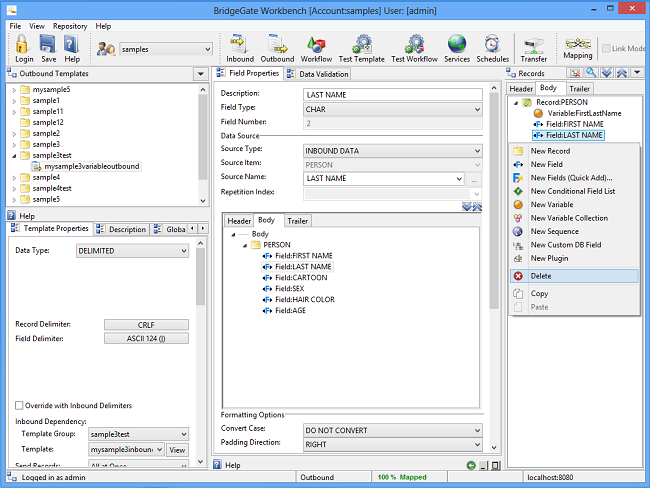Open Outbound templates view

point(277,49)
